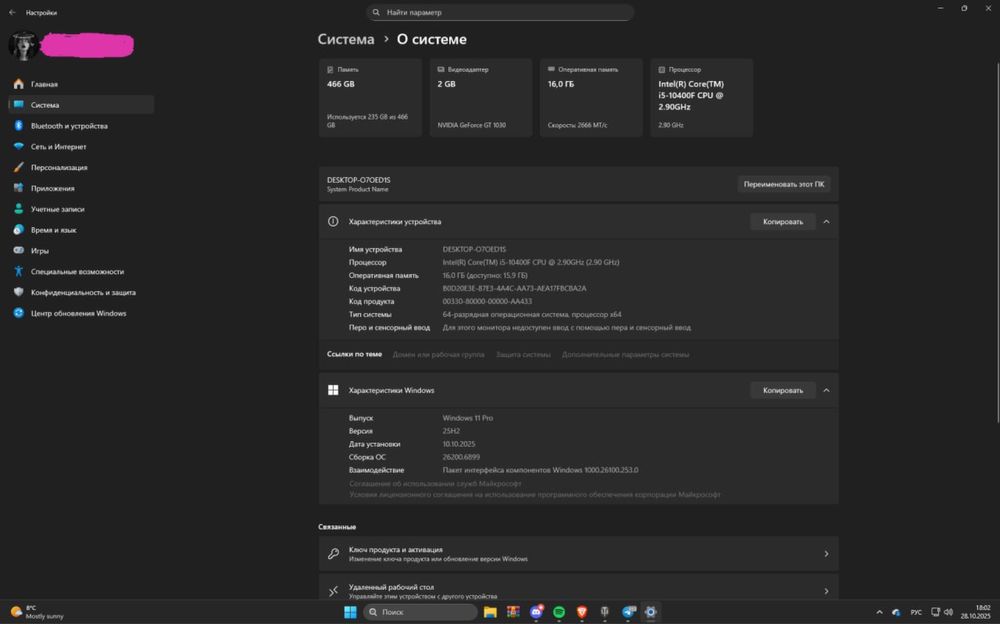
Task: Click the Windows 11 Pro edition text
Action: (467, 418)
